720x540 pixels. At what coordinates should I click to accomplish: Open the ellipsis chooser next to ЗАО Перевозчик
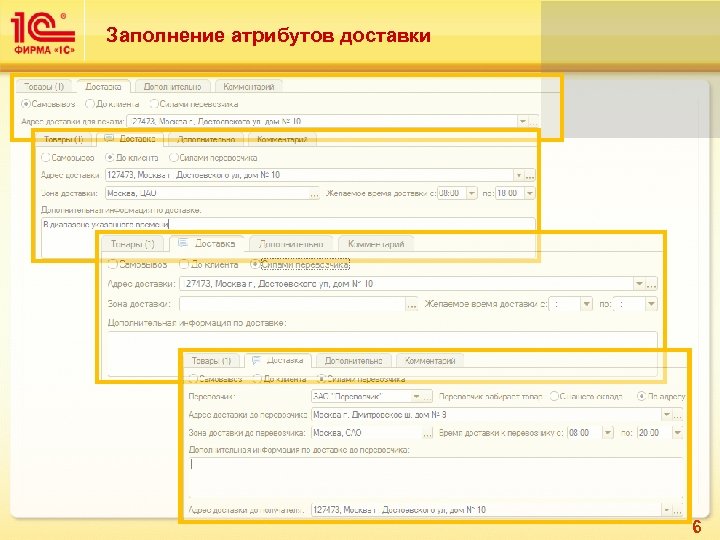pos(427,396)
